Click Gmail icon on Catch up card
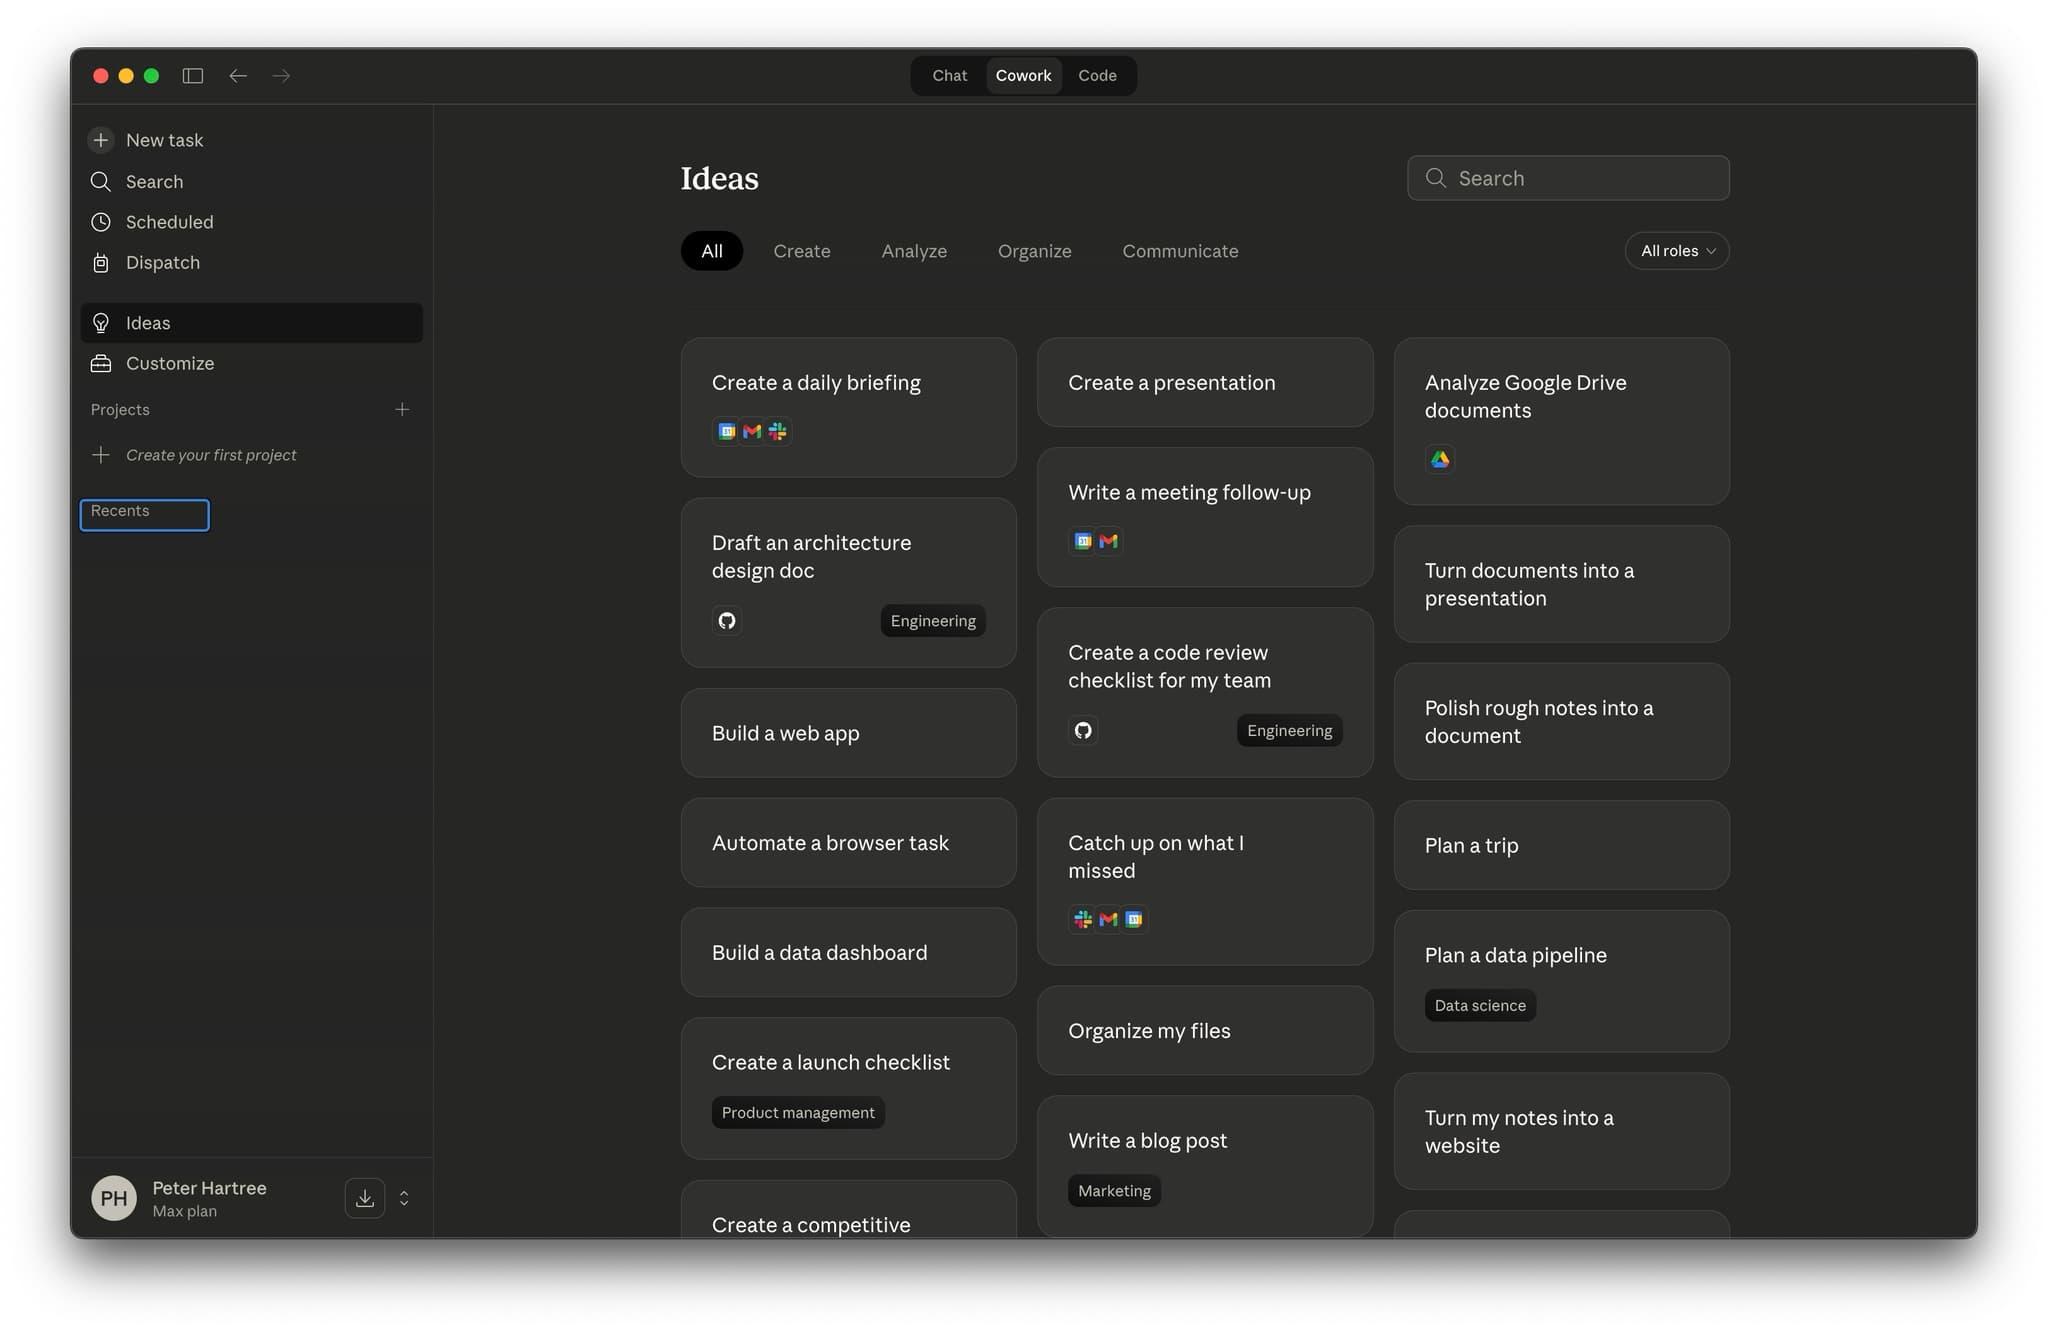This screenshot has height=1332, width=2048. (1108, 919)
